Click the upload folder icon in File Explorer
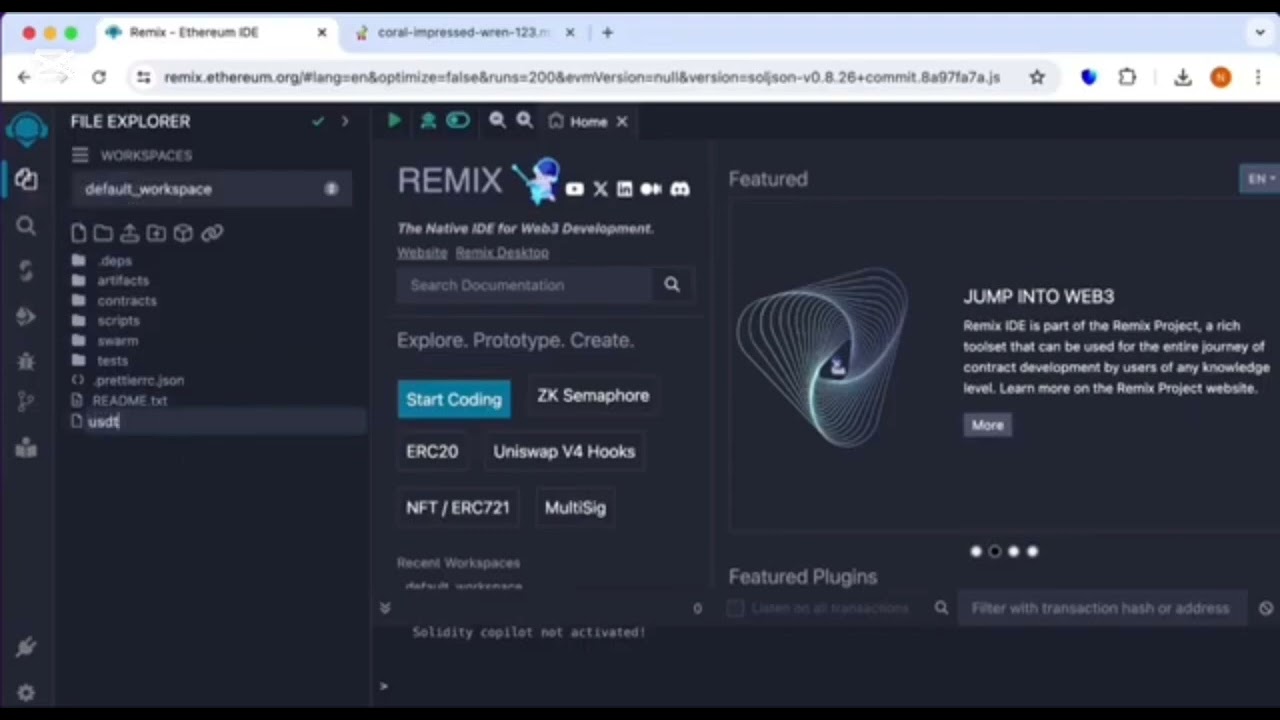The image size is (1280, 720). [156, 233]
